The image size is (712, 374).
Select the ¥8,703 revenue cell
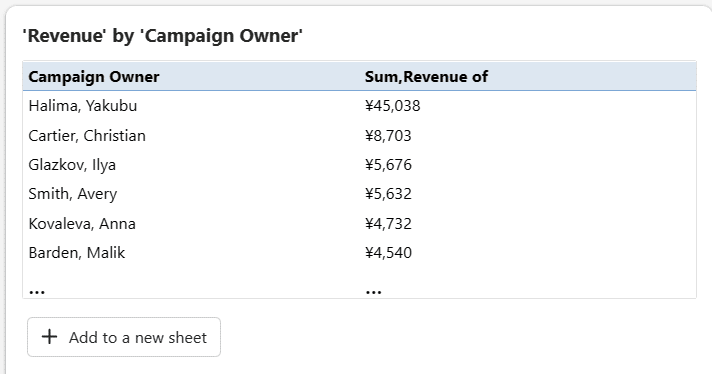[388, 136]
